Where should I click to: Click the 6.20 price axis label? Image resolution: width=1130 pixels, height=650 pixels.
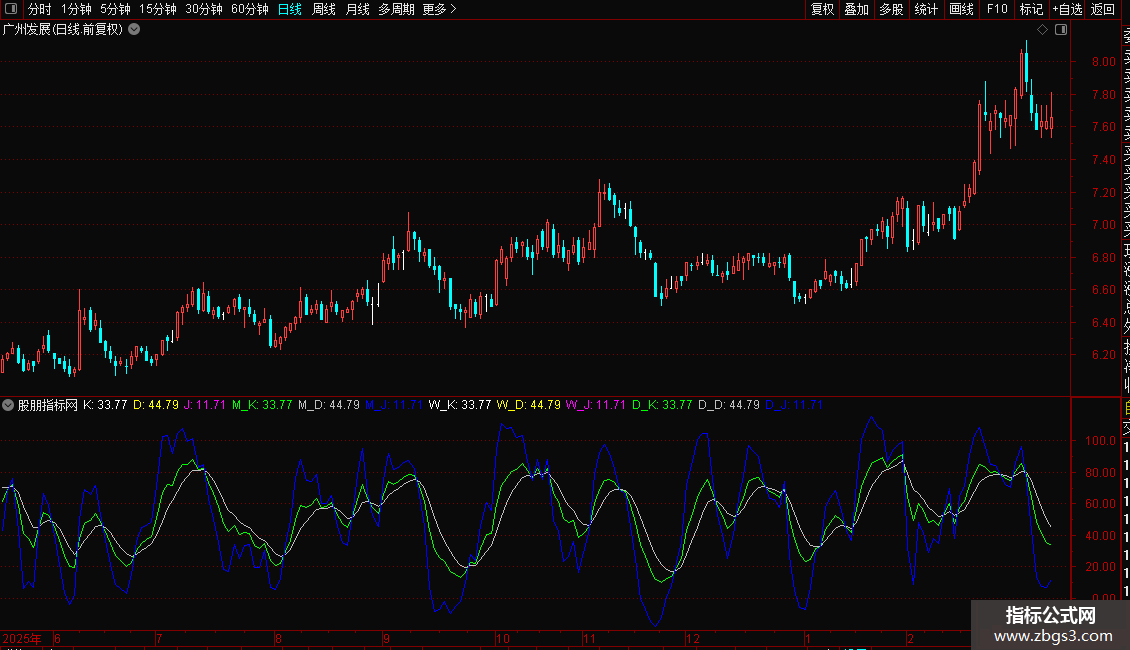(x=1103, y=355)
